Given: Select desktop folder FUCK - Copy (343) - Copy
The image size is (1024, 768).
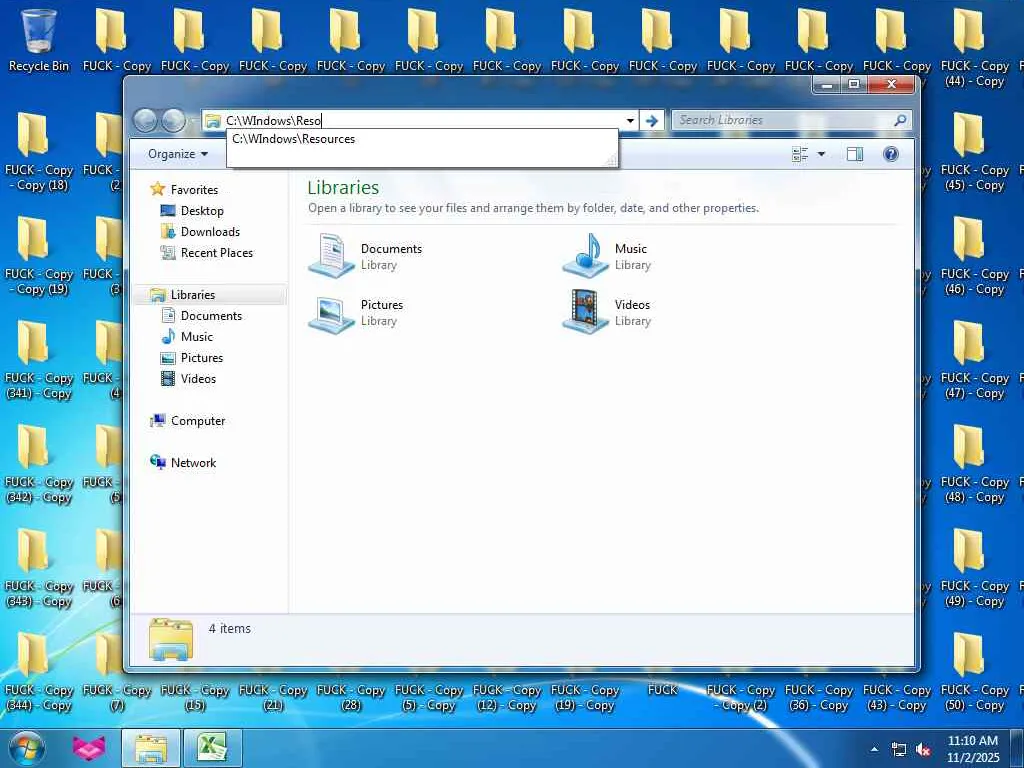Looking at the screenshot, I should tap(39, 568).
